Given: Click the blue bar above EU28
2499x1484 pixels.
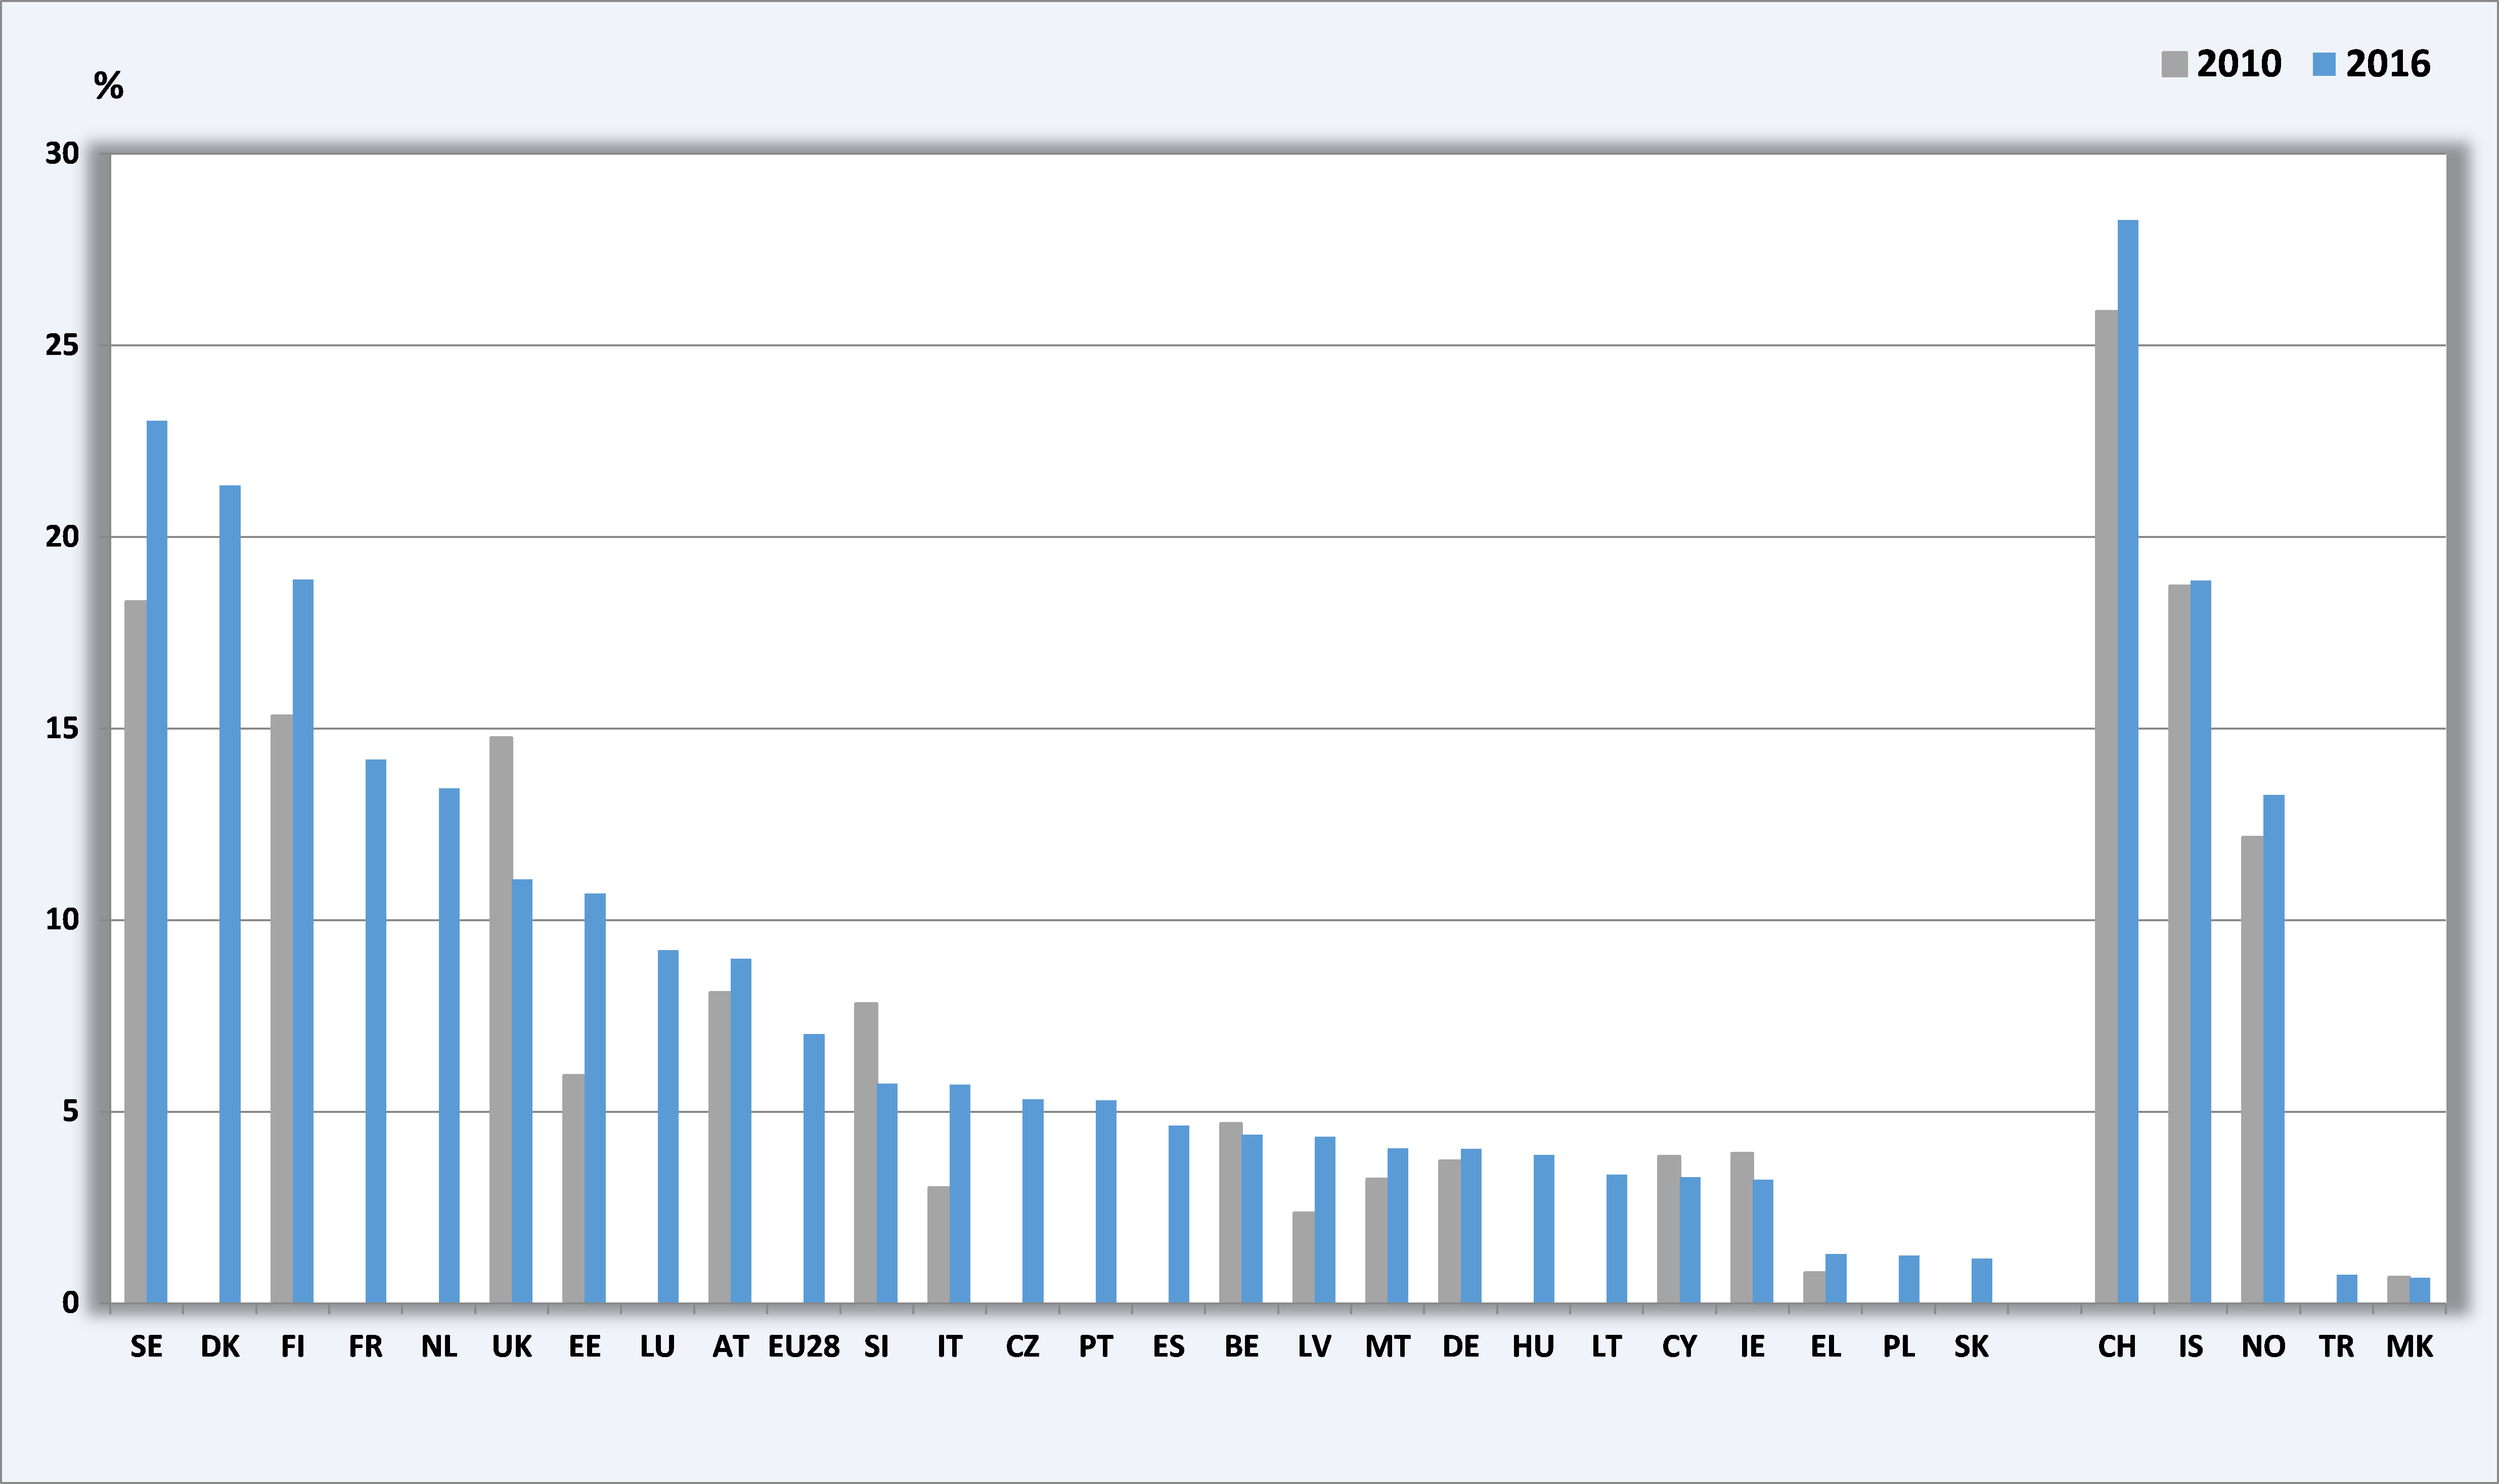Looking at the screenshot, I should click(814, 1168).
